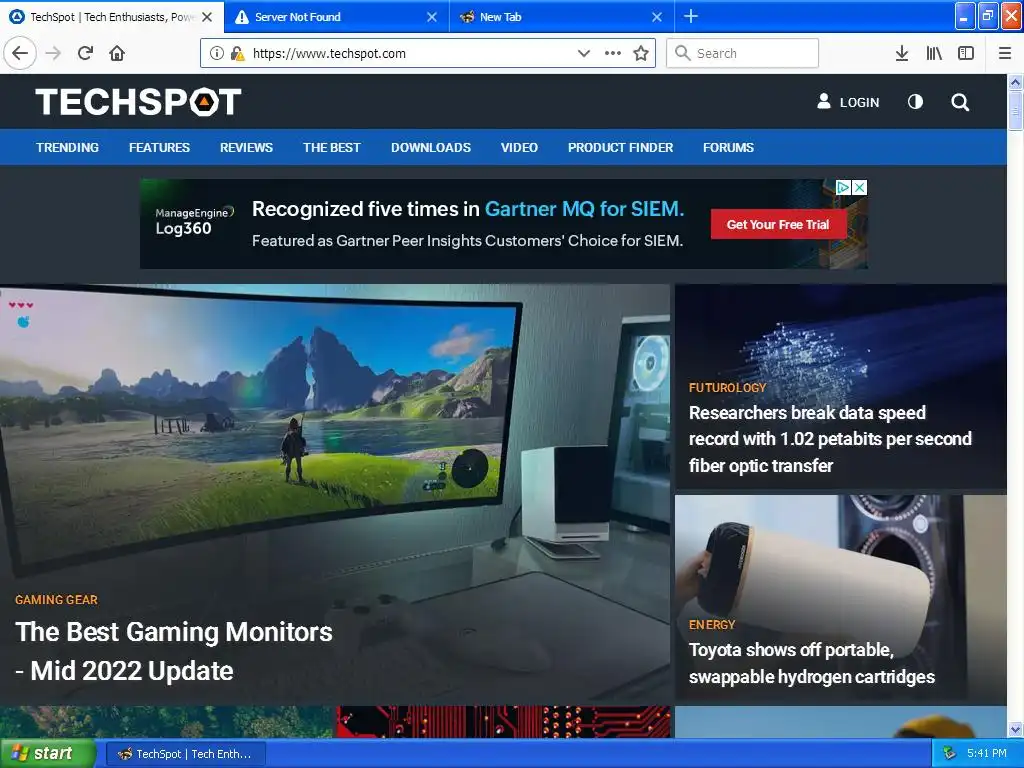Viewport: 1024px width, 768px height.
Task: Bookmark this page with the star
Action: [x=641, y=53]
